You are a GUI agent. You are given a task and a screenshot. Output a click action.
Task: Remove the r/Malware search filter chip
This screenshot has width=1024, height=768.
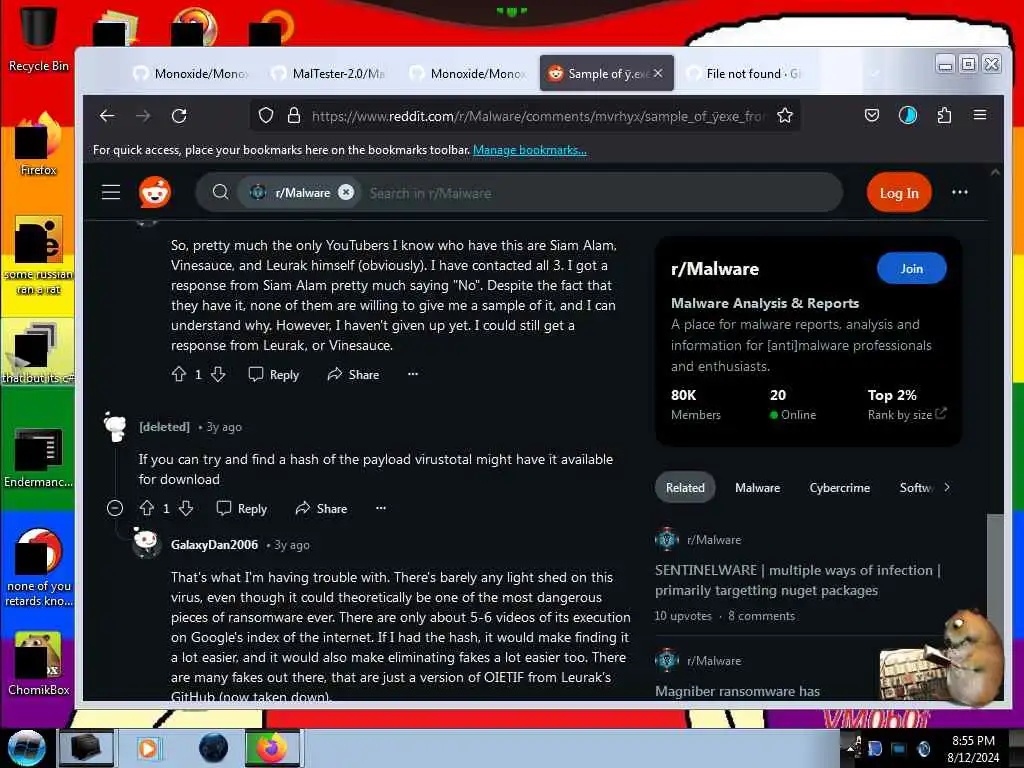tap(346, 192)
